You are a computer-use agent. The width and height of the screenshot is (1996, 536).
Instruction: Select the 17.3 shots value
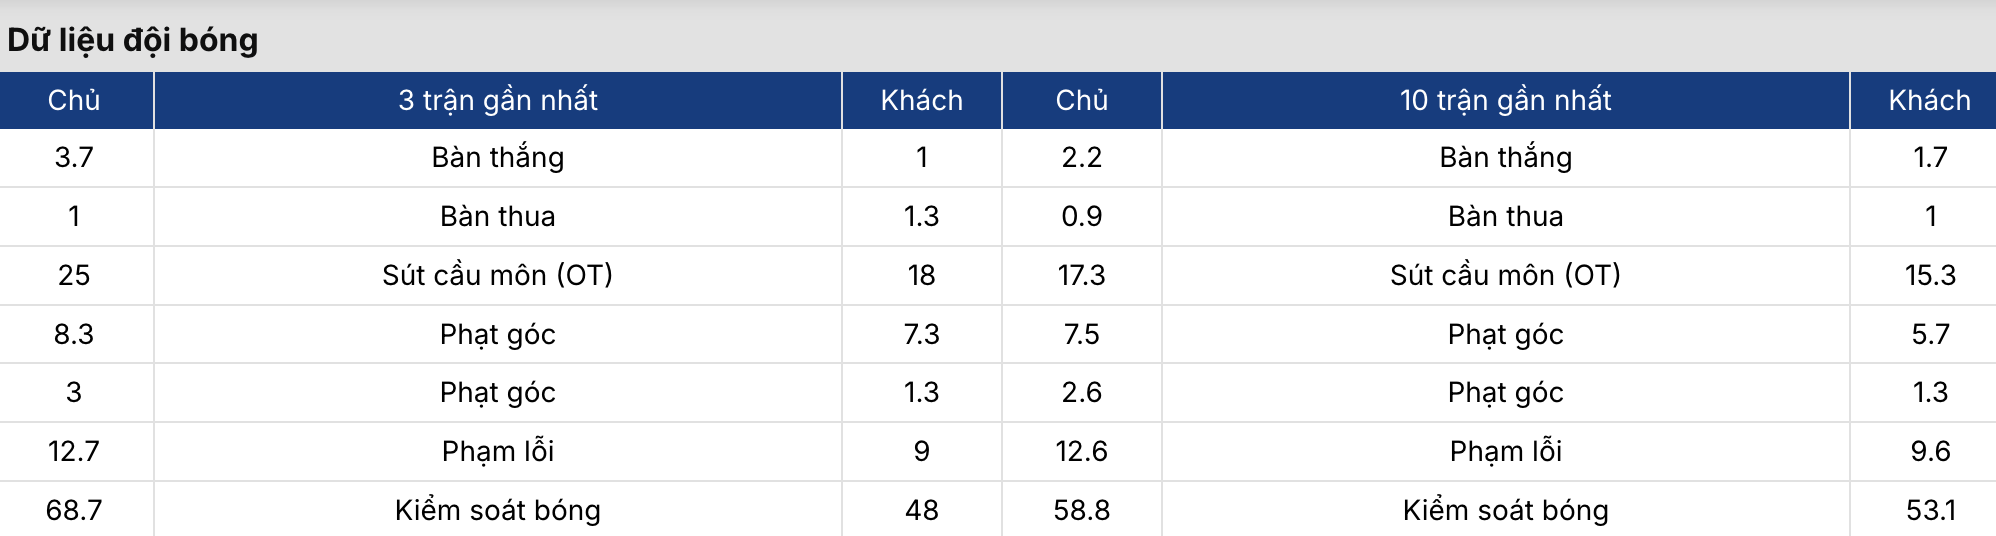click(1081, 275)
